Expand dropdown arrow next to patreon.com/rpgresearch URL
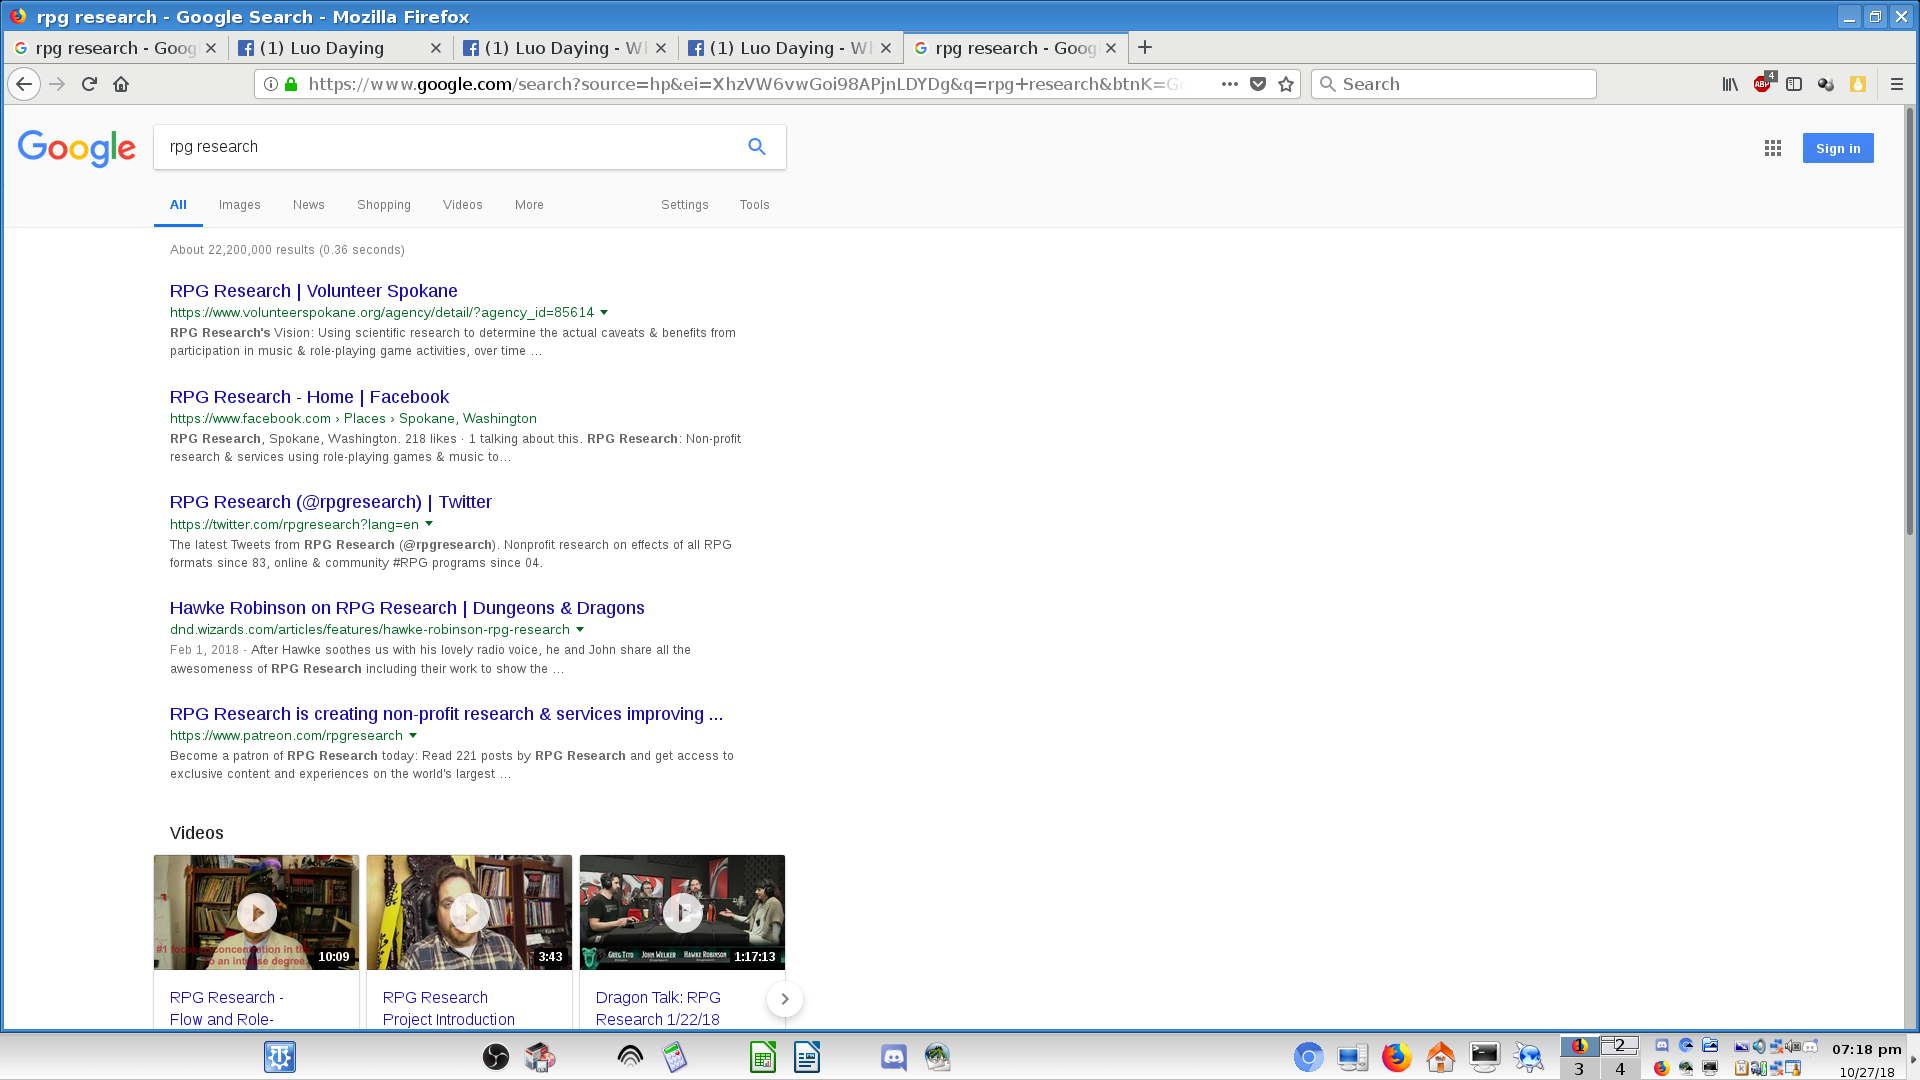 [413, 735]
